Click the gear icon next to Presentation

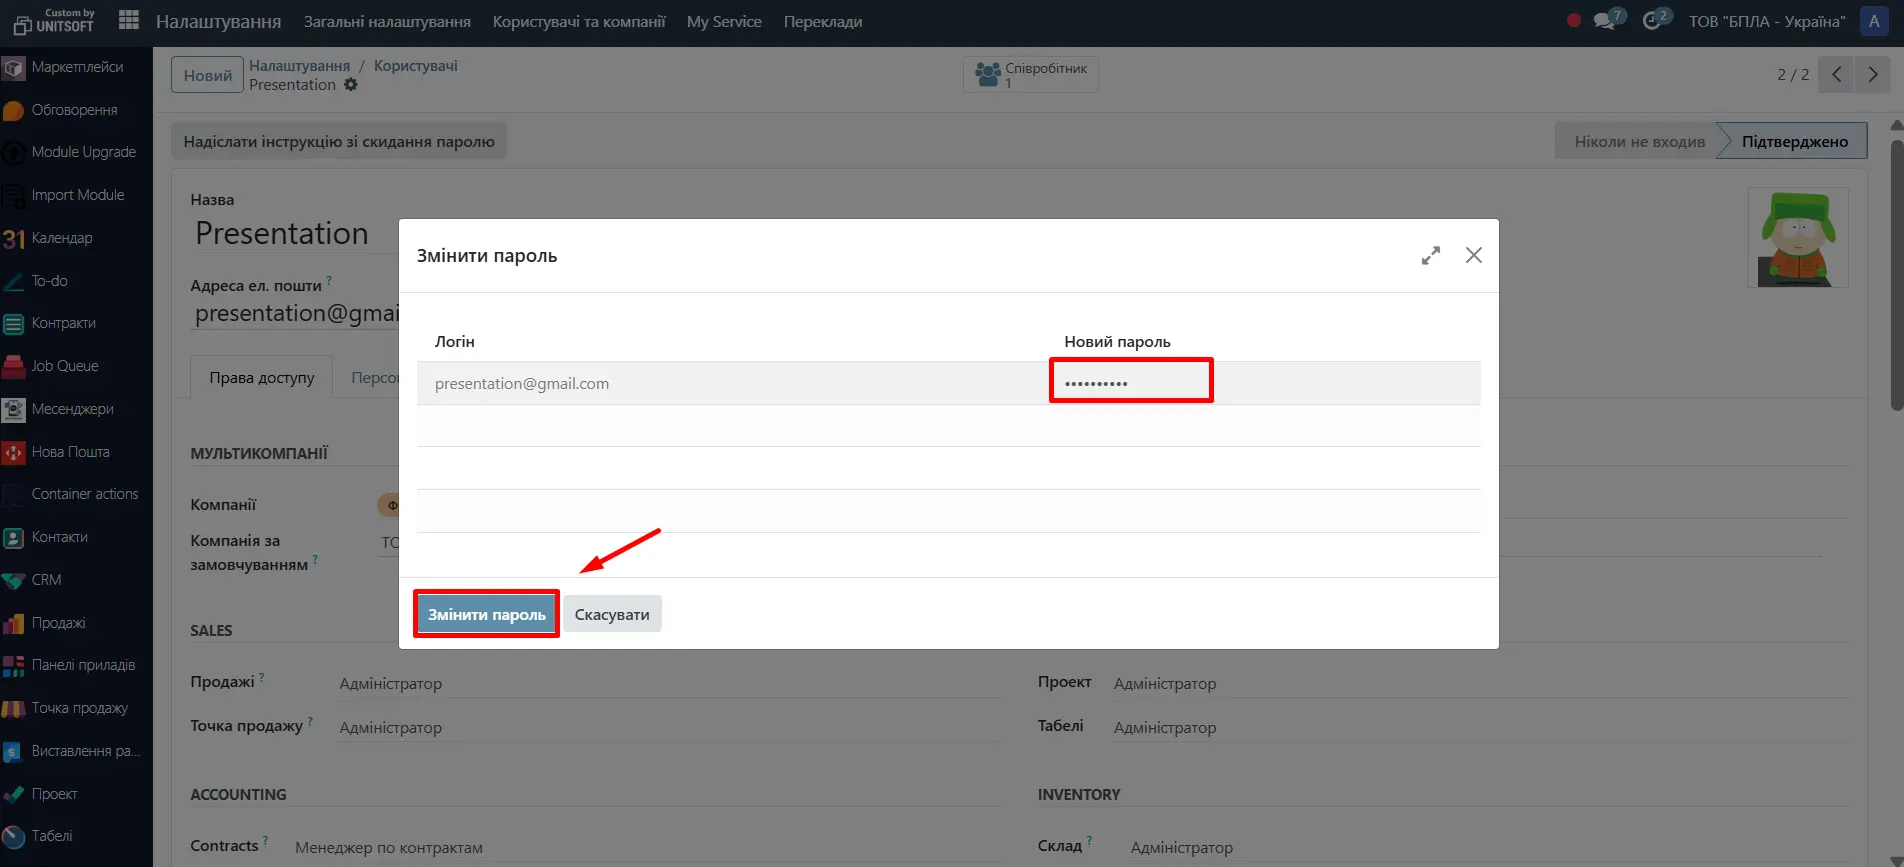[x=351, y=85]
